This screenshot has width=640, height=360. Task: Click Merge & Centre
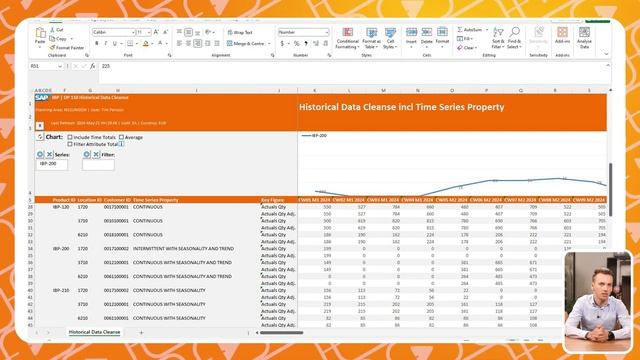[x=246, y=43]
